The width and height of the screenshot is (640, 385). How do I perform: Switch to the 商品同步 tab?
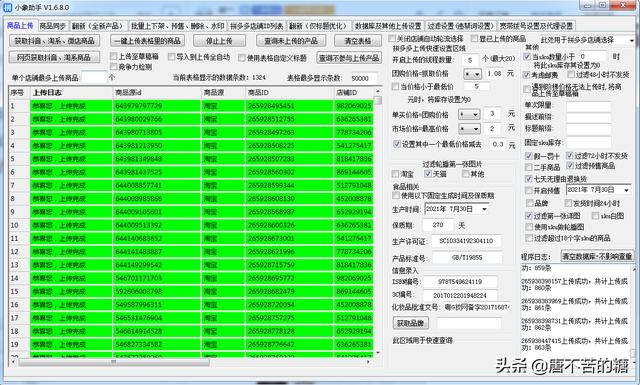(53, 26)
